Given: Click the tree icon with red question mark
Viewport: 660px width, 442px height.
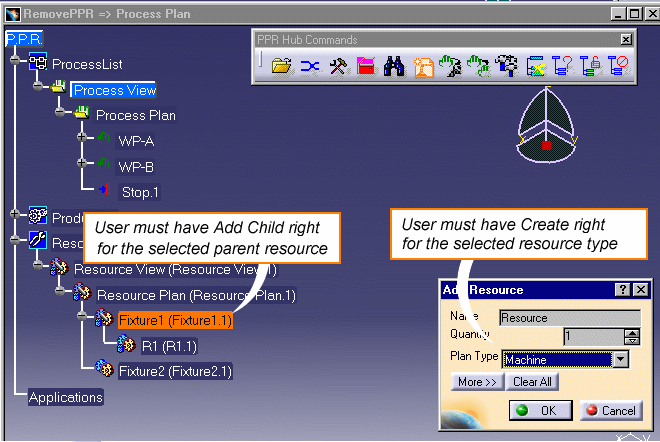Looking at the screenshot, I should [562, 67].
